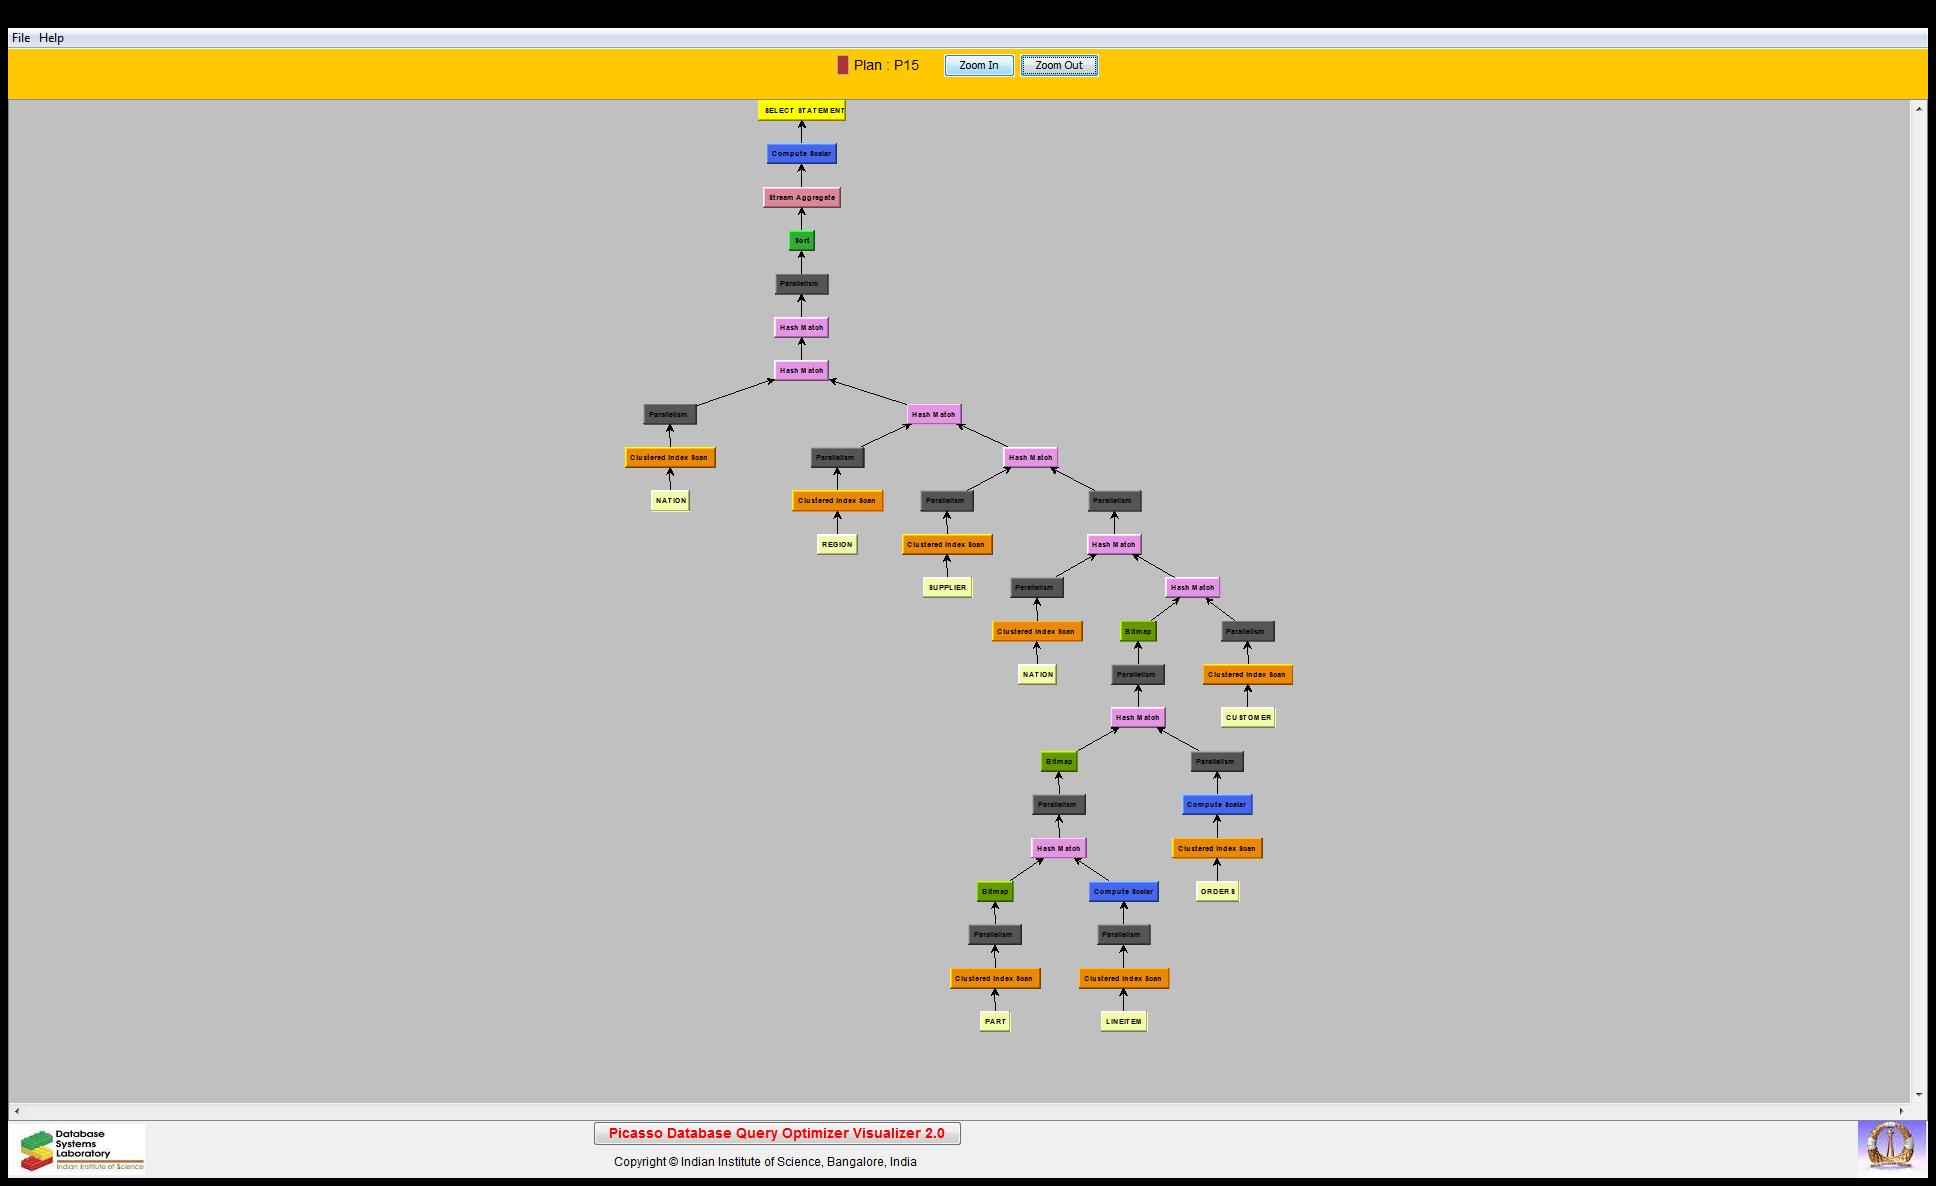The image size is (1936, 1186).
Task: Click the vertical scrollbar down arrow
Action: click(1918, 1095)
